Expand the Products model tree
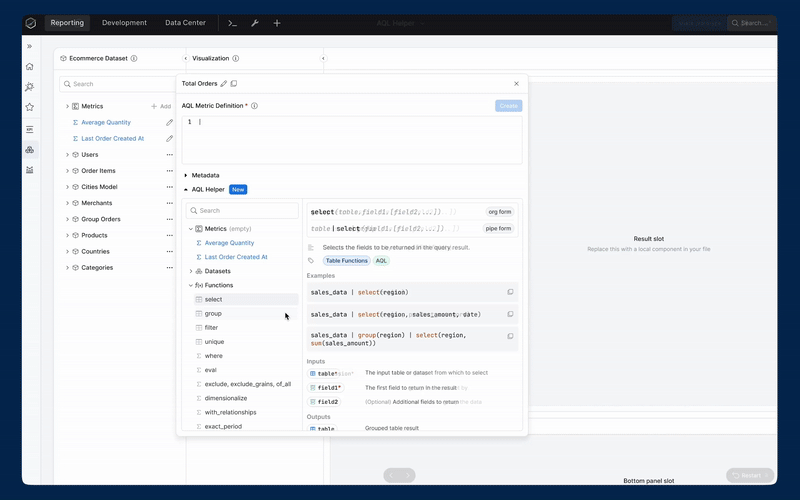Viewport: 800px width, 500px height. point(67,235)
